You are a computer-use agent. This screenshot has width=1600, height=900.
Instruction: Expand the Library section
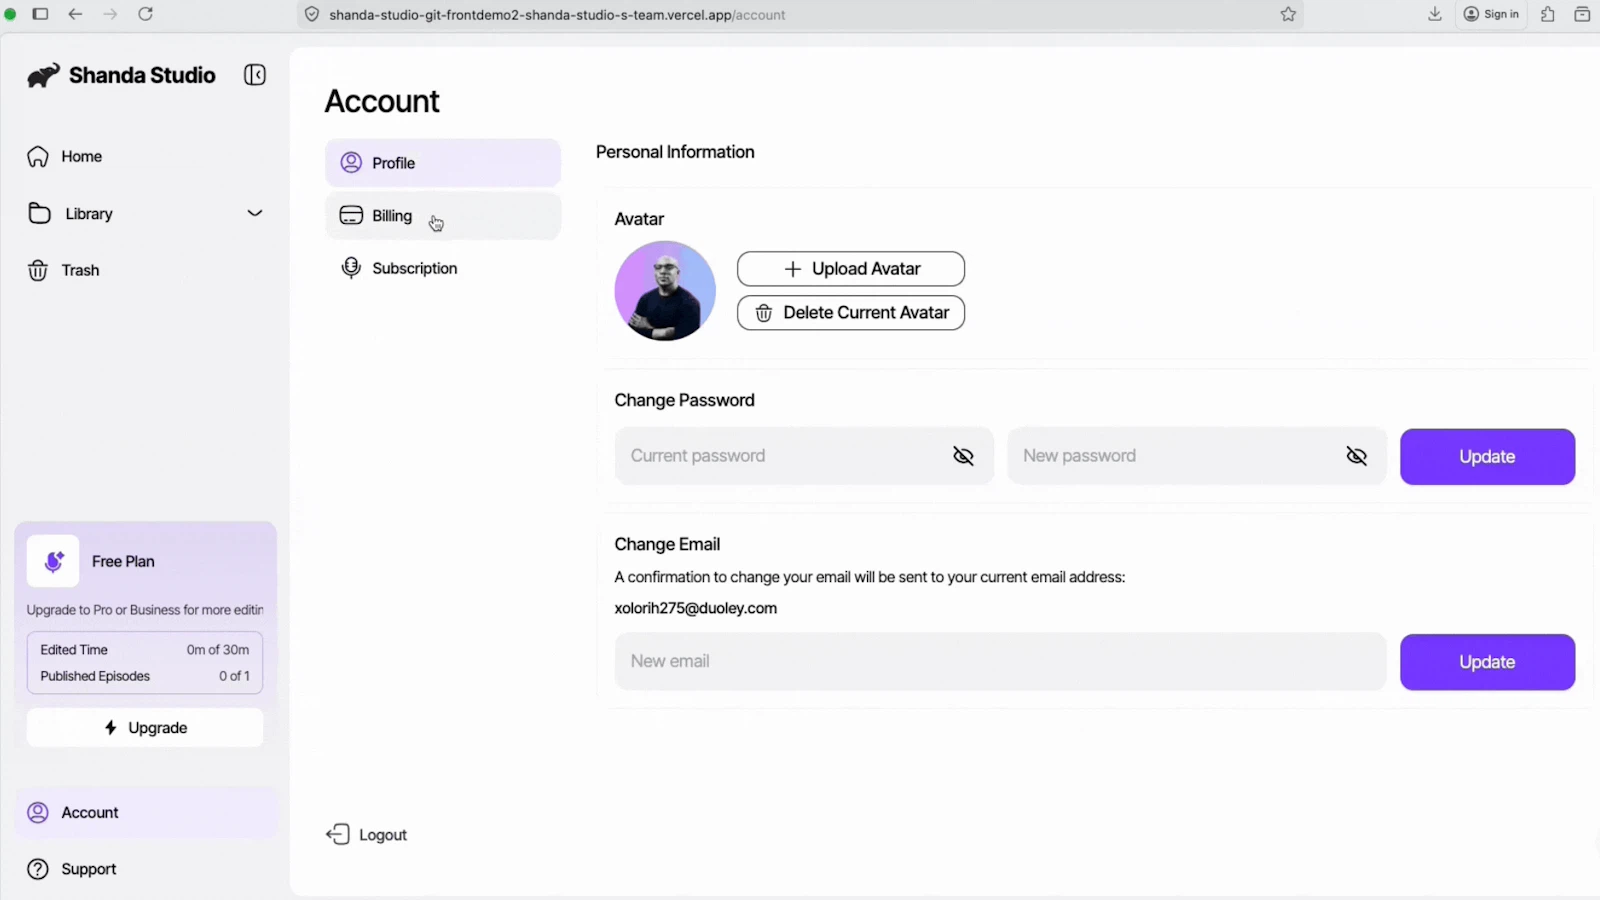point(255,213)
